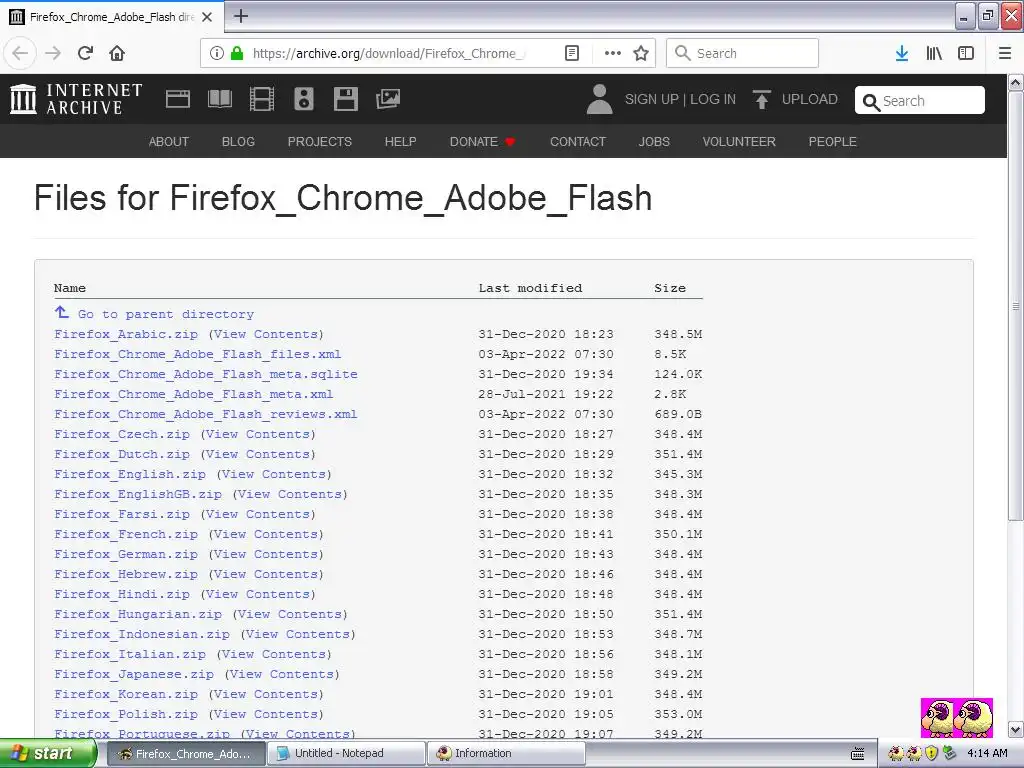Switch to Information taskbar item
Screen dimensions: 1024x768
(x=506, y=754)
